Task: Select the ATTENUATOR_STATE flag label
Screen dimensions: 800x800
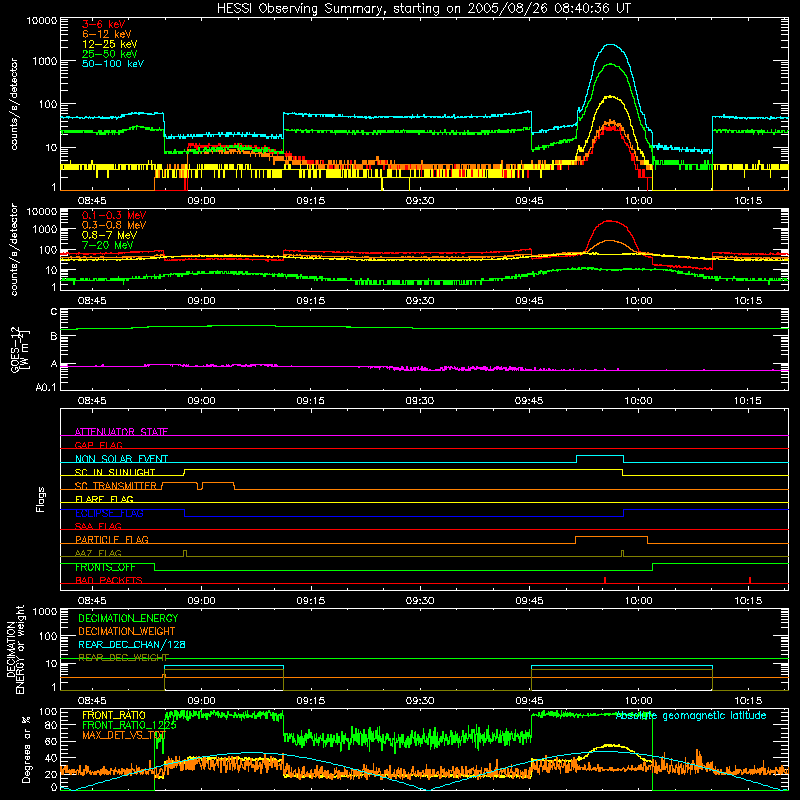Action: 121,432
